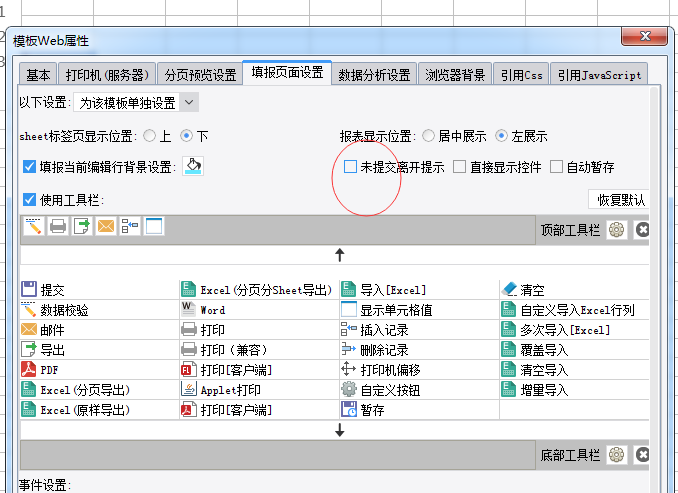Move selected item up with the up arrow

coord(340,255)
